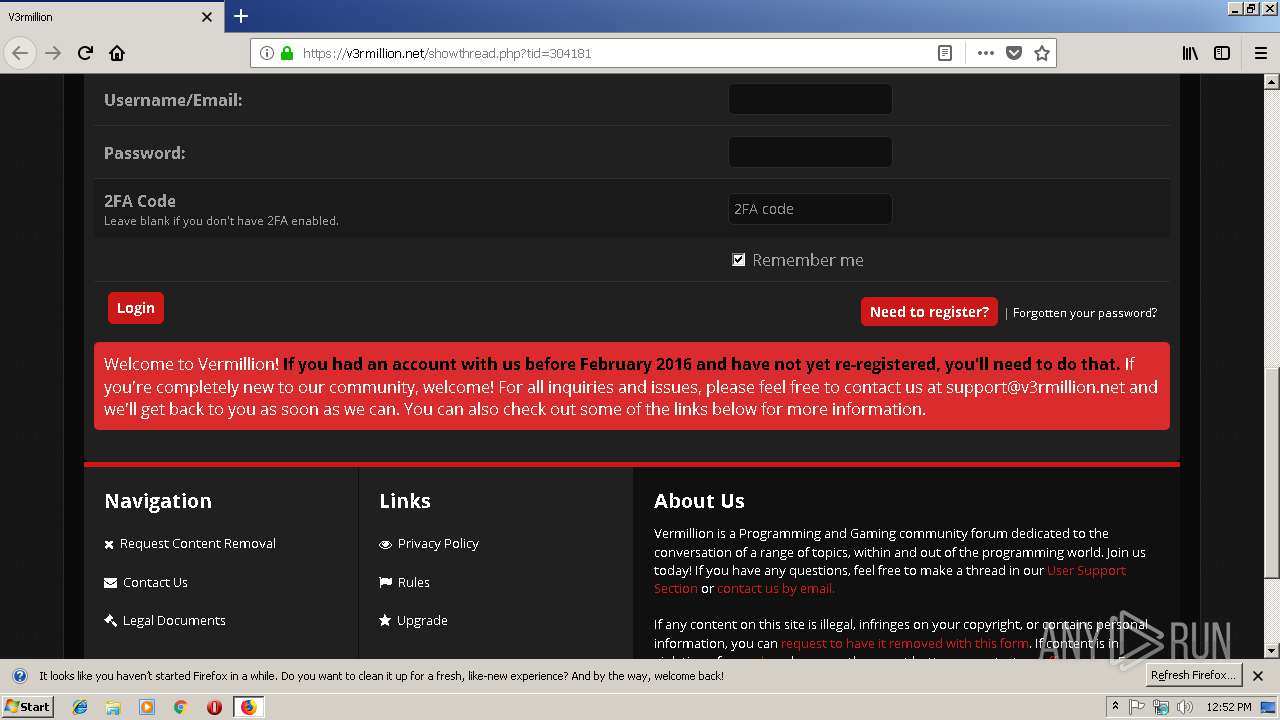Image resolution: width=1280 pixels, height=720 pixels.
Task: Click envelope icon beside Contact Us
Action: pos(110,582)
